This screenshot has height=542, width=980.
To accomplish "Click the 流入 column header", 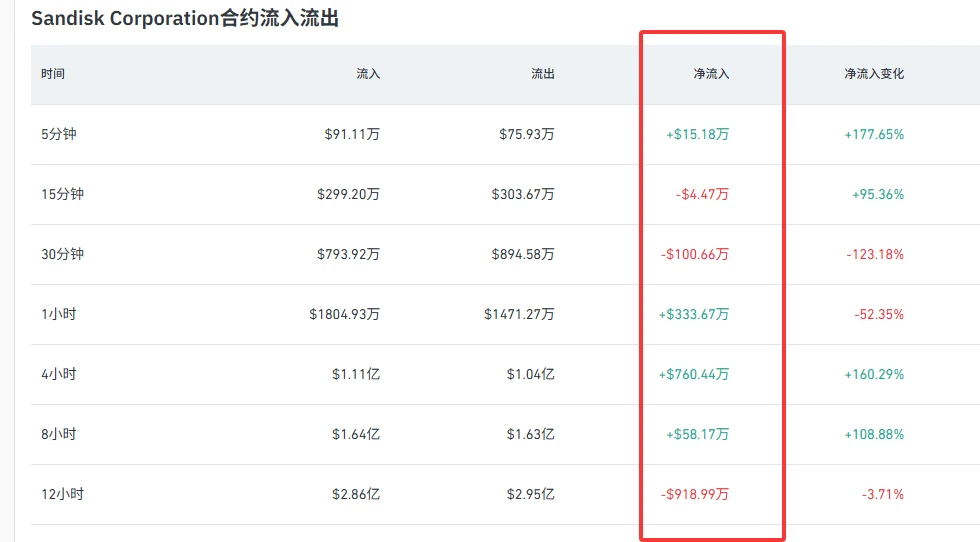I will pyautogui.click(x=368, y=74).
